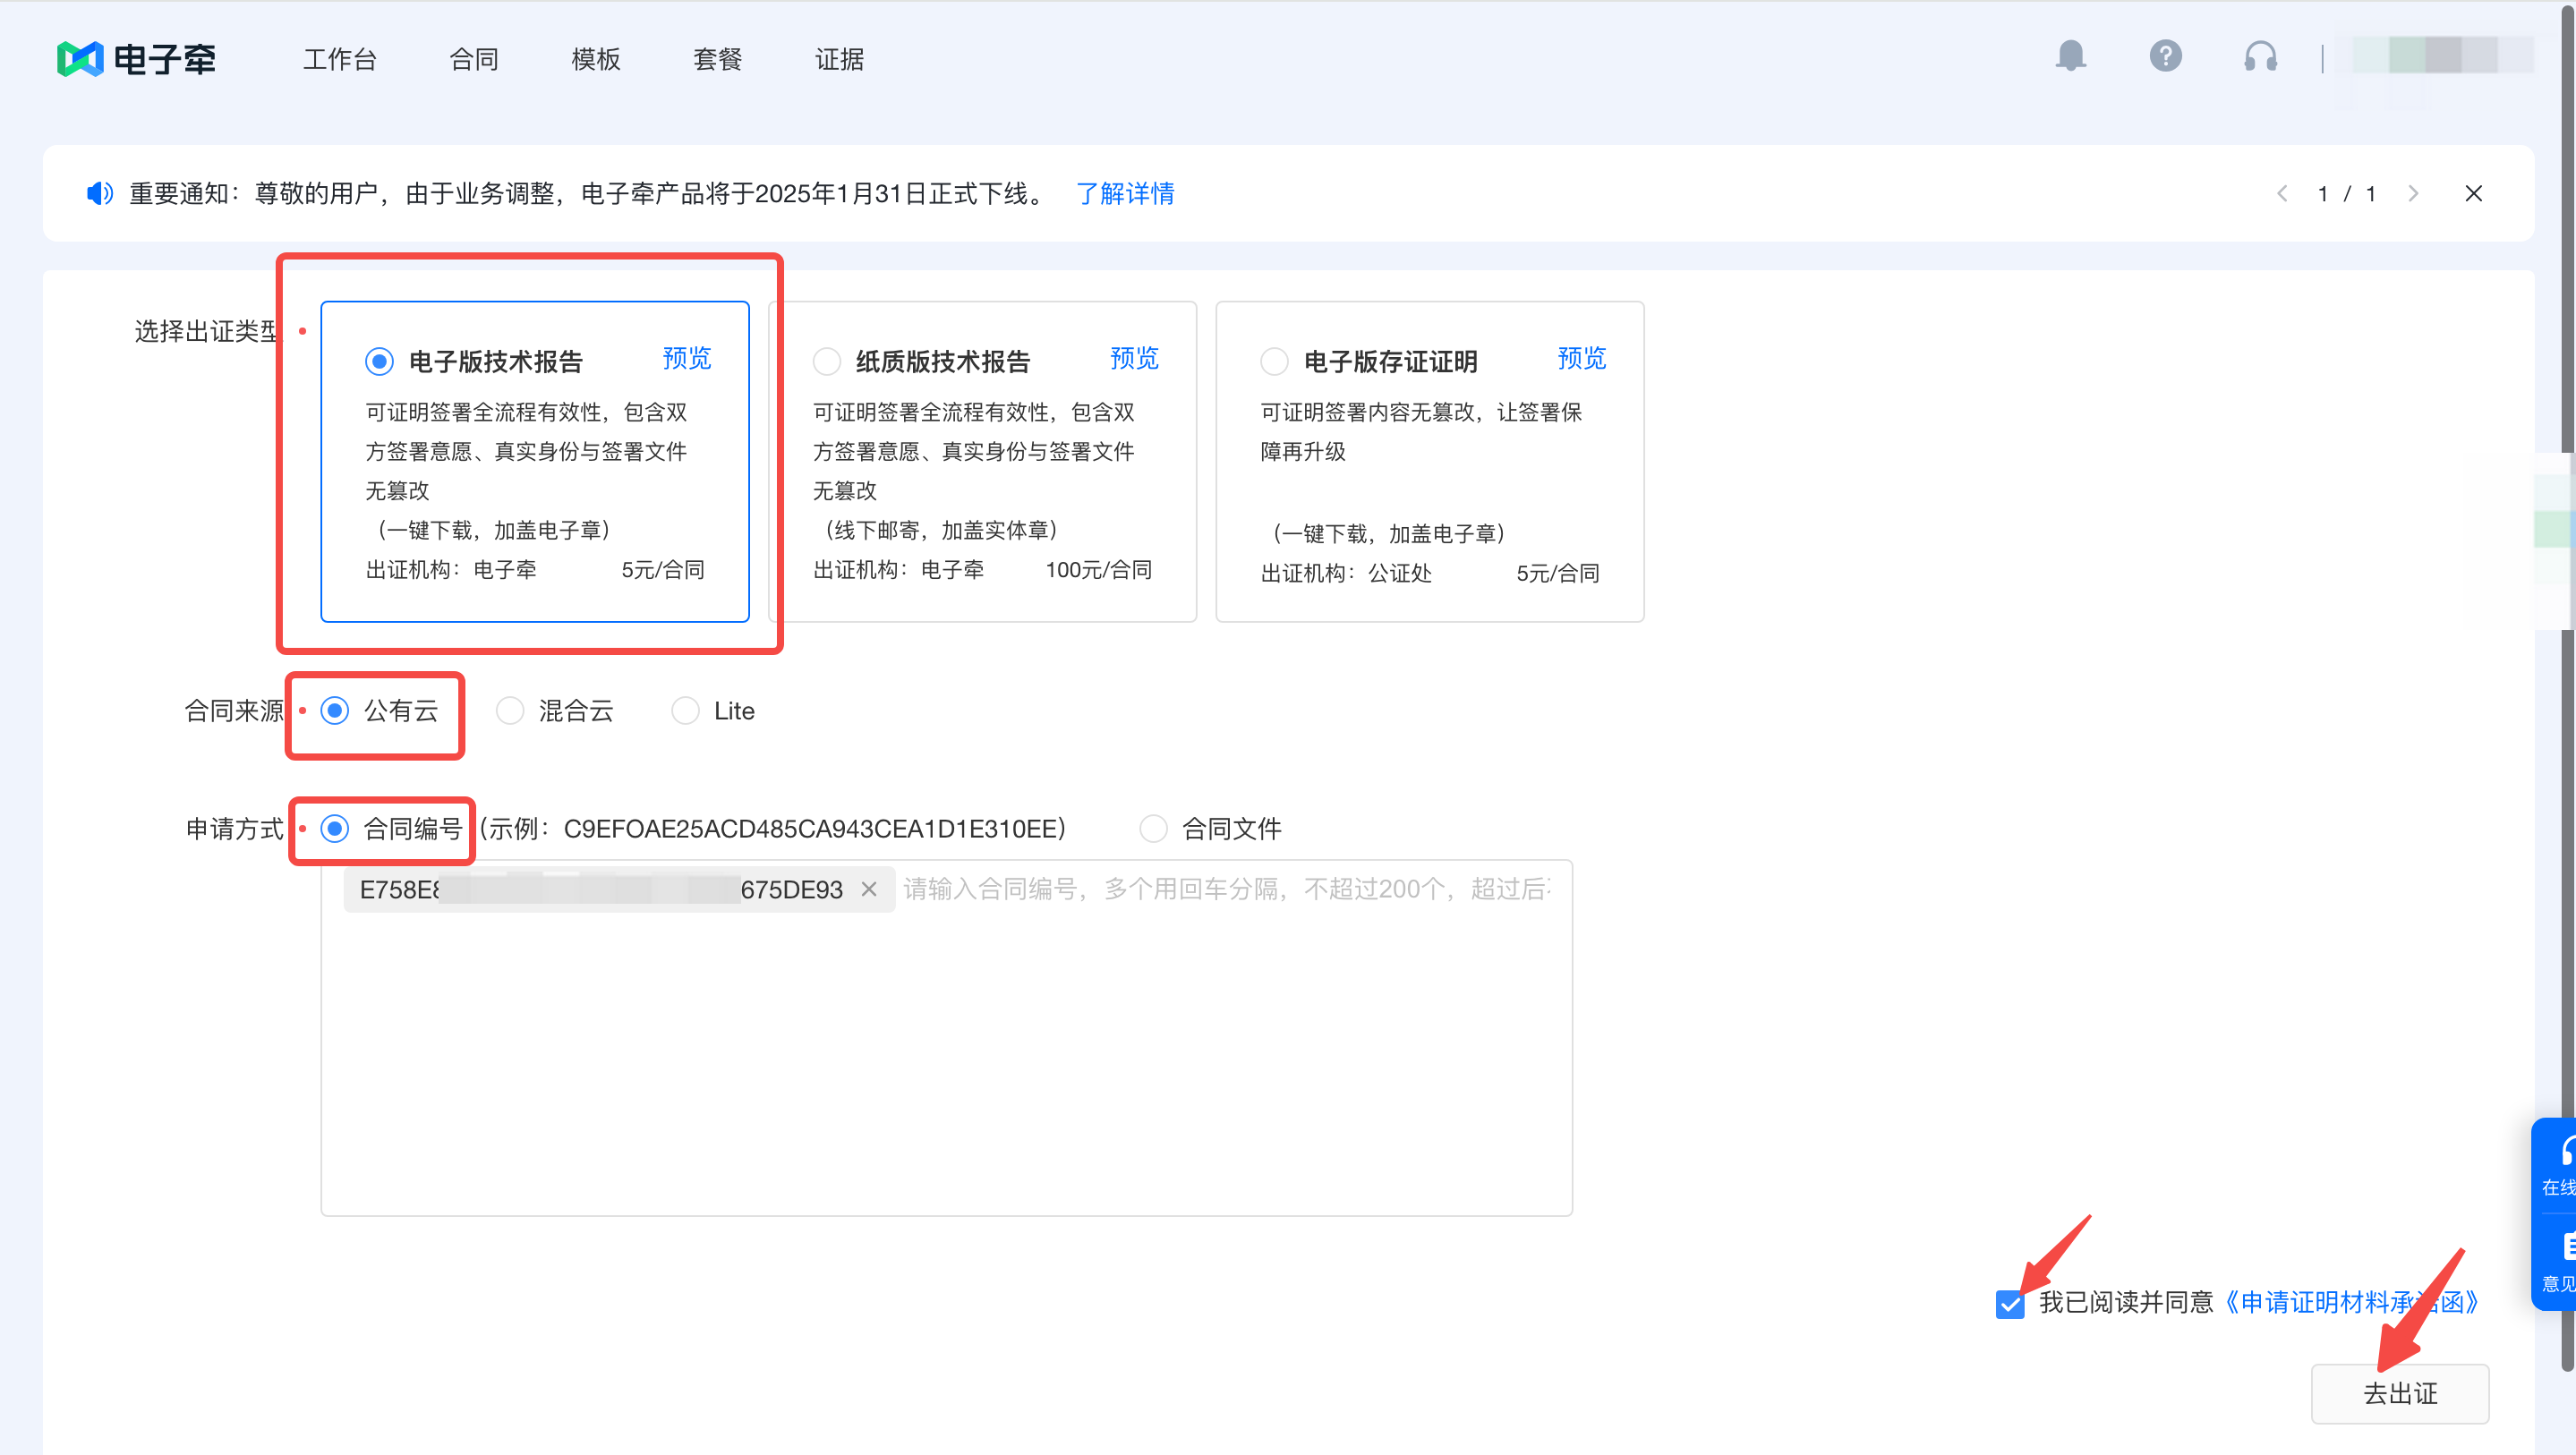
Task: Open the 模板 menu
Action: pos(596,59)
